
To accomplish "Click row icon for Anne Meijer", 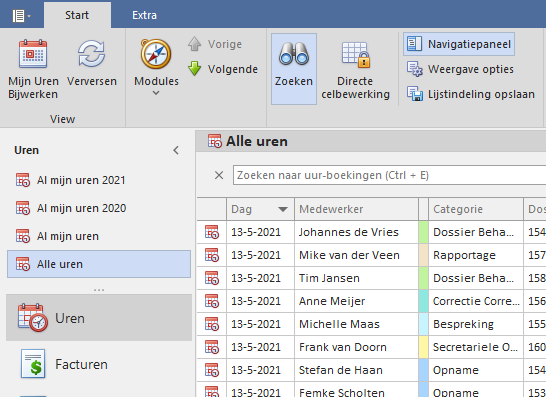I will pos(212,301).
